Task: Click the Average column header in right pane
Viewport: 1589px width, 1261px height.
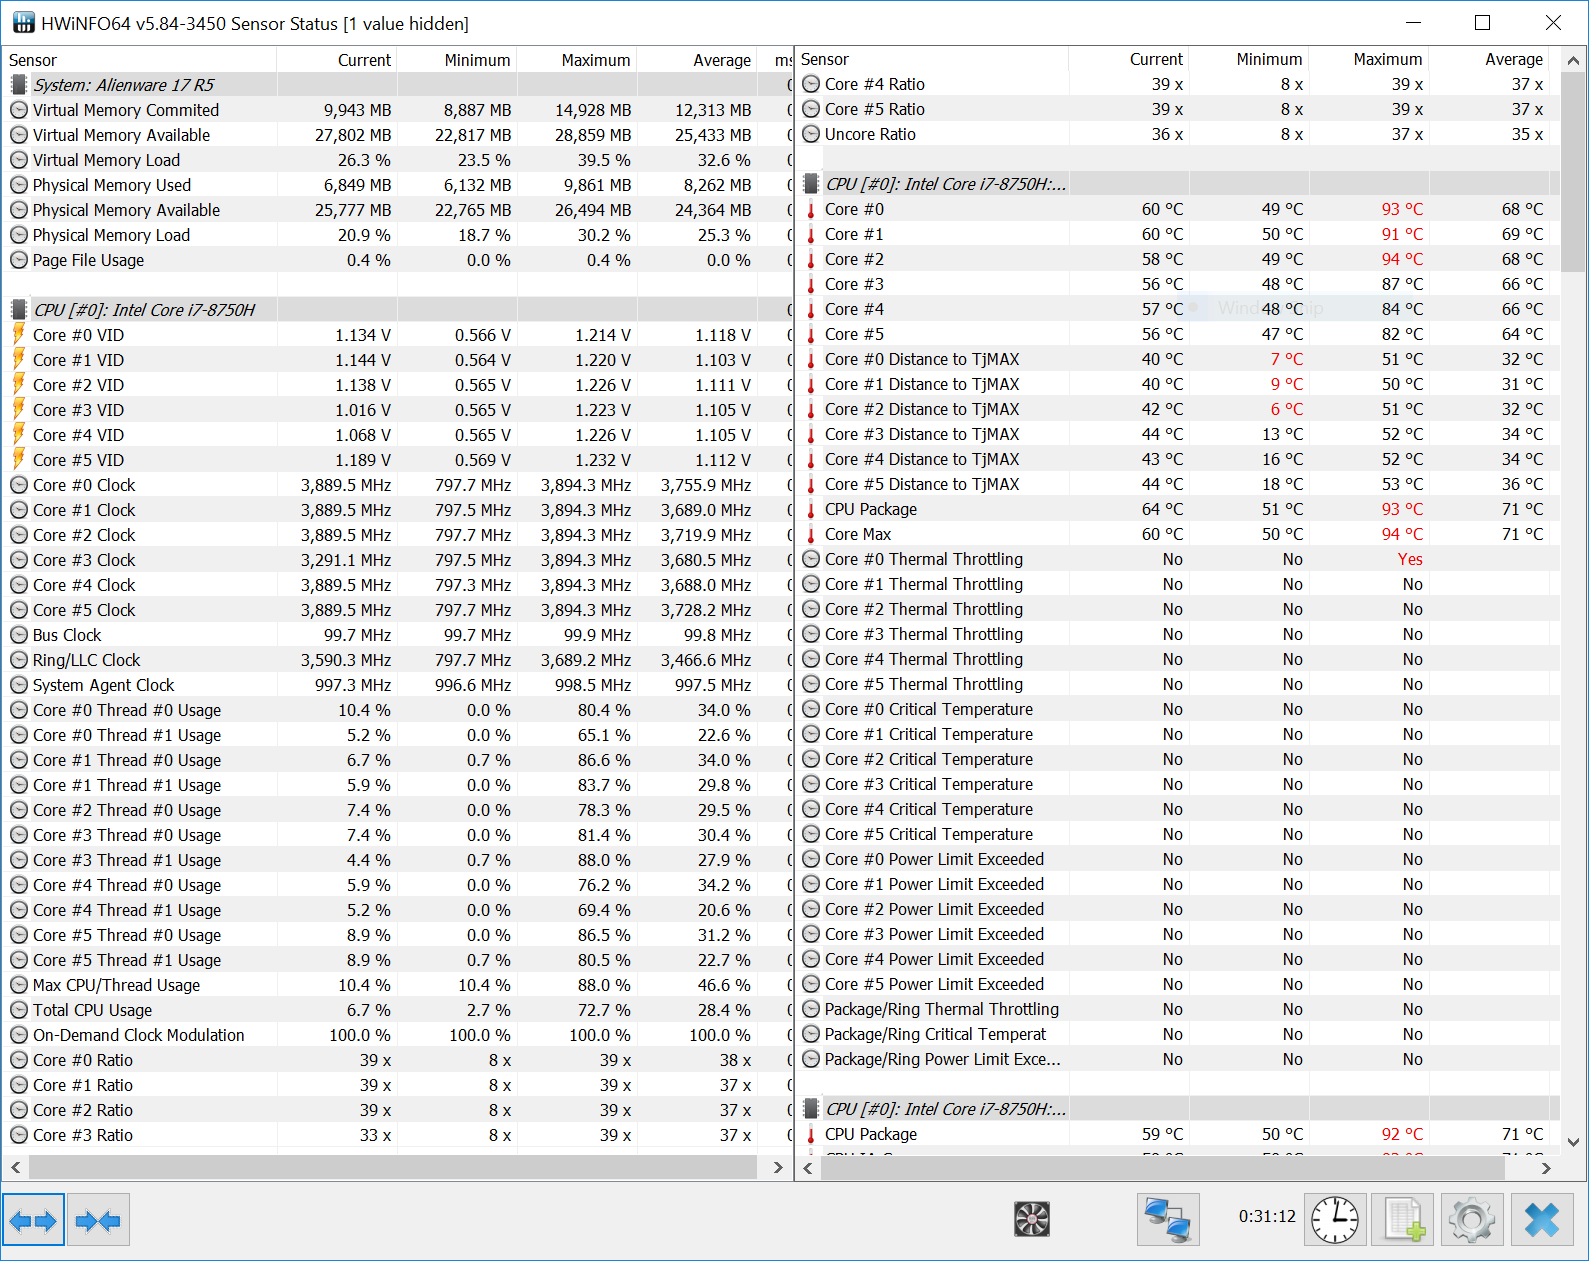Action: 1490,60
